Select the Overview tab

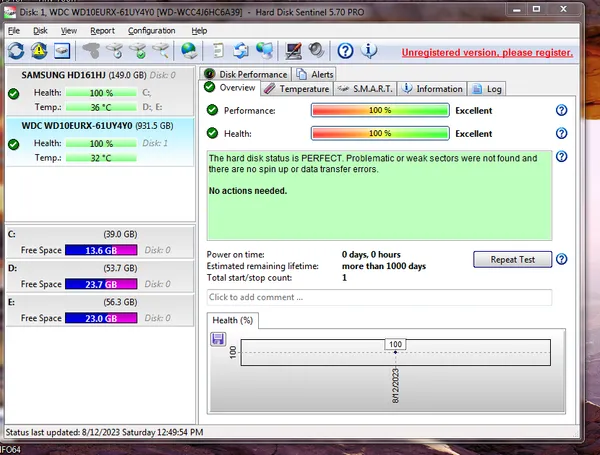(x=230, y=88)
